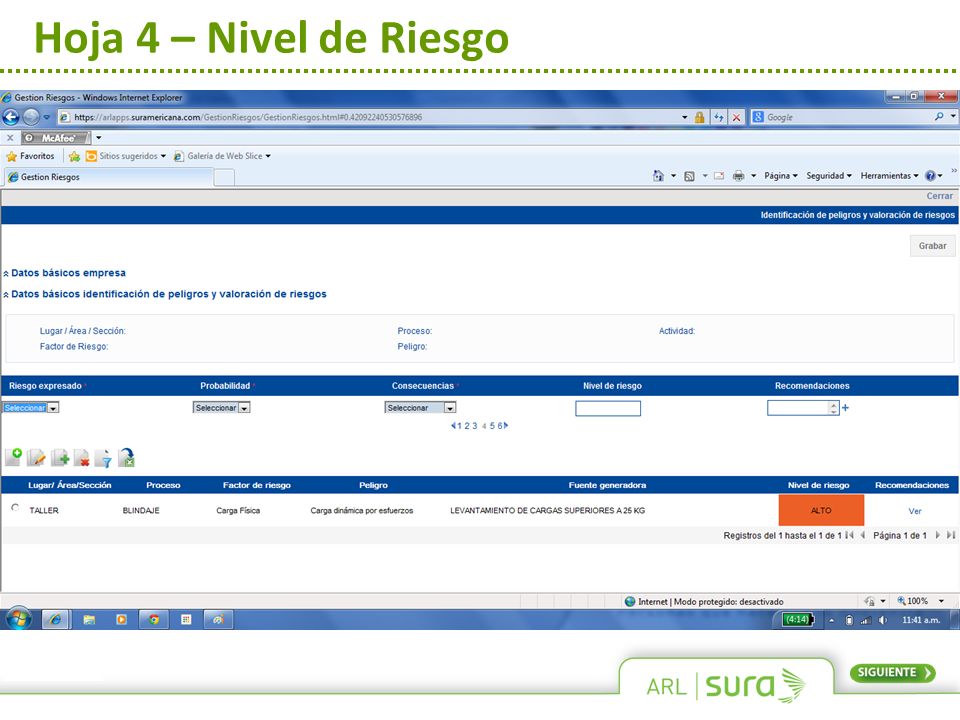Go to step 5 in pager
This screenshot has height=720, width=960.
tap(492, 426)
